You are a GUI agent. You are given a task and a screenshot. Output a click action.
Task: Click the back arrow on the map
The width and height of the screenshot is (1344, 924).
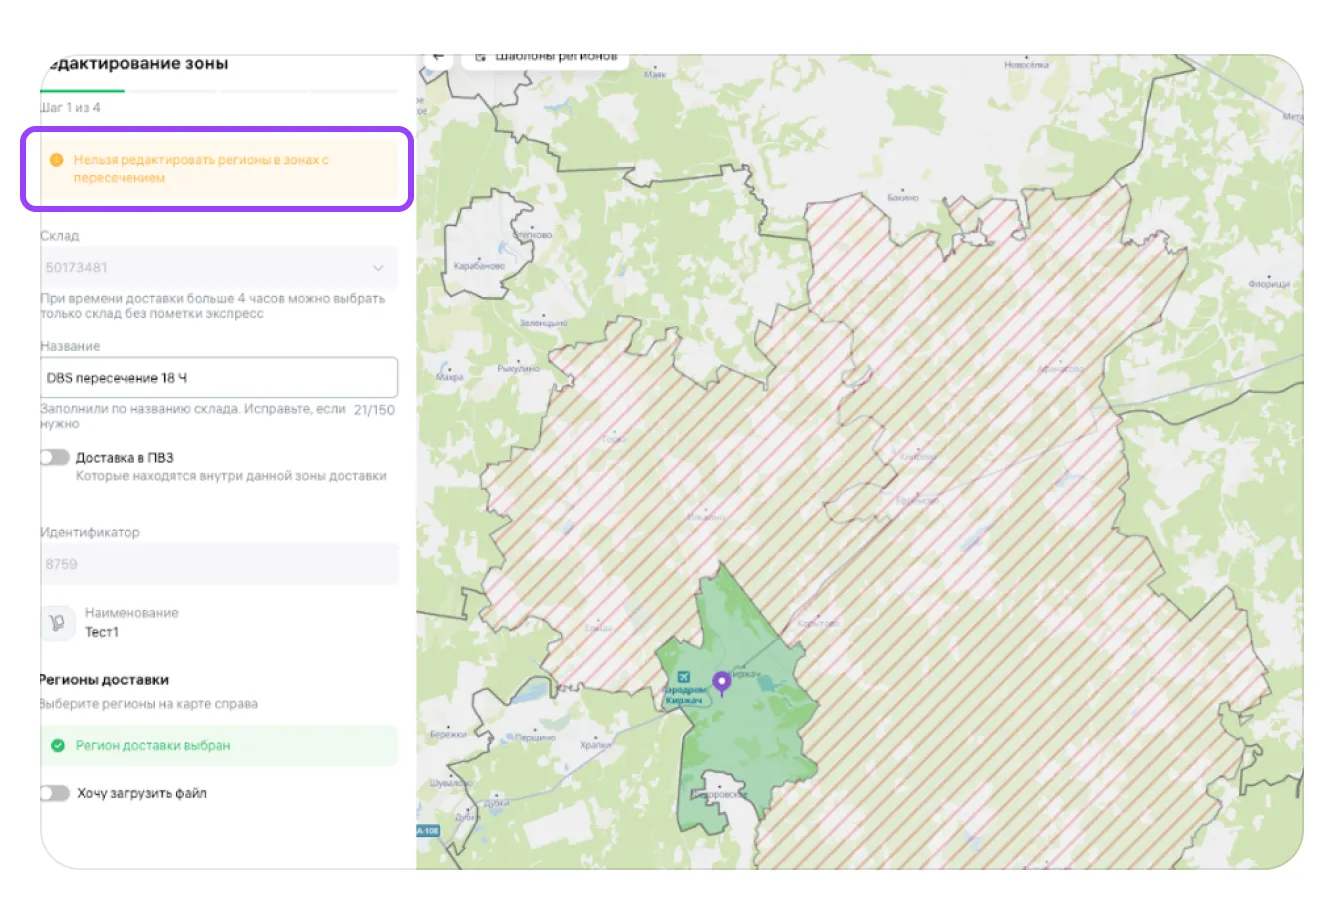coord(438,58)
